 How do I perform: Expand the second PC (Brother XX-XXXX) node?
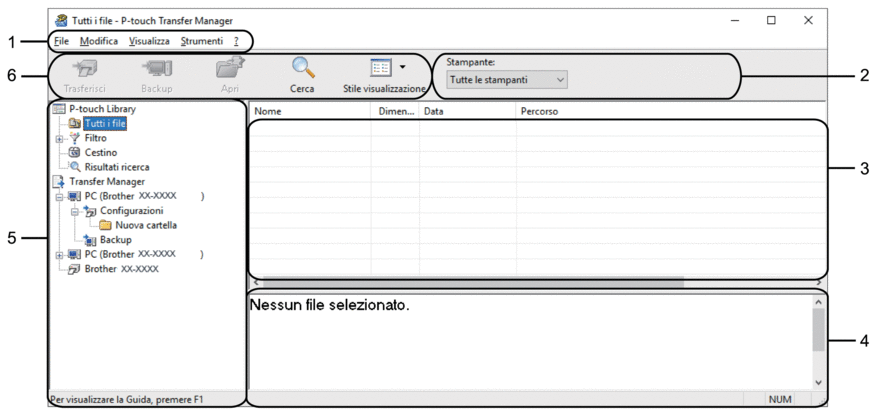click(58, 255)
